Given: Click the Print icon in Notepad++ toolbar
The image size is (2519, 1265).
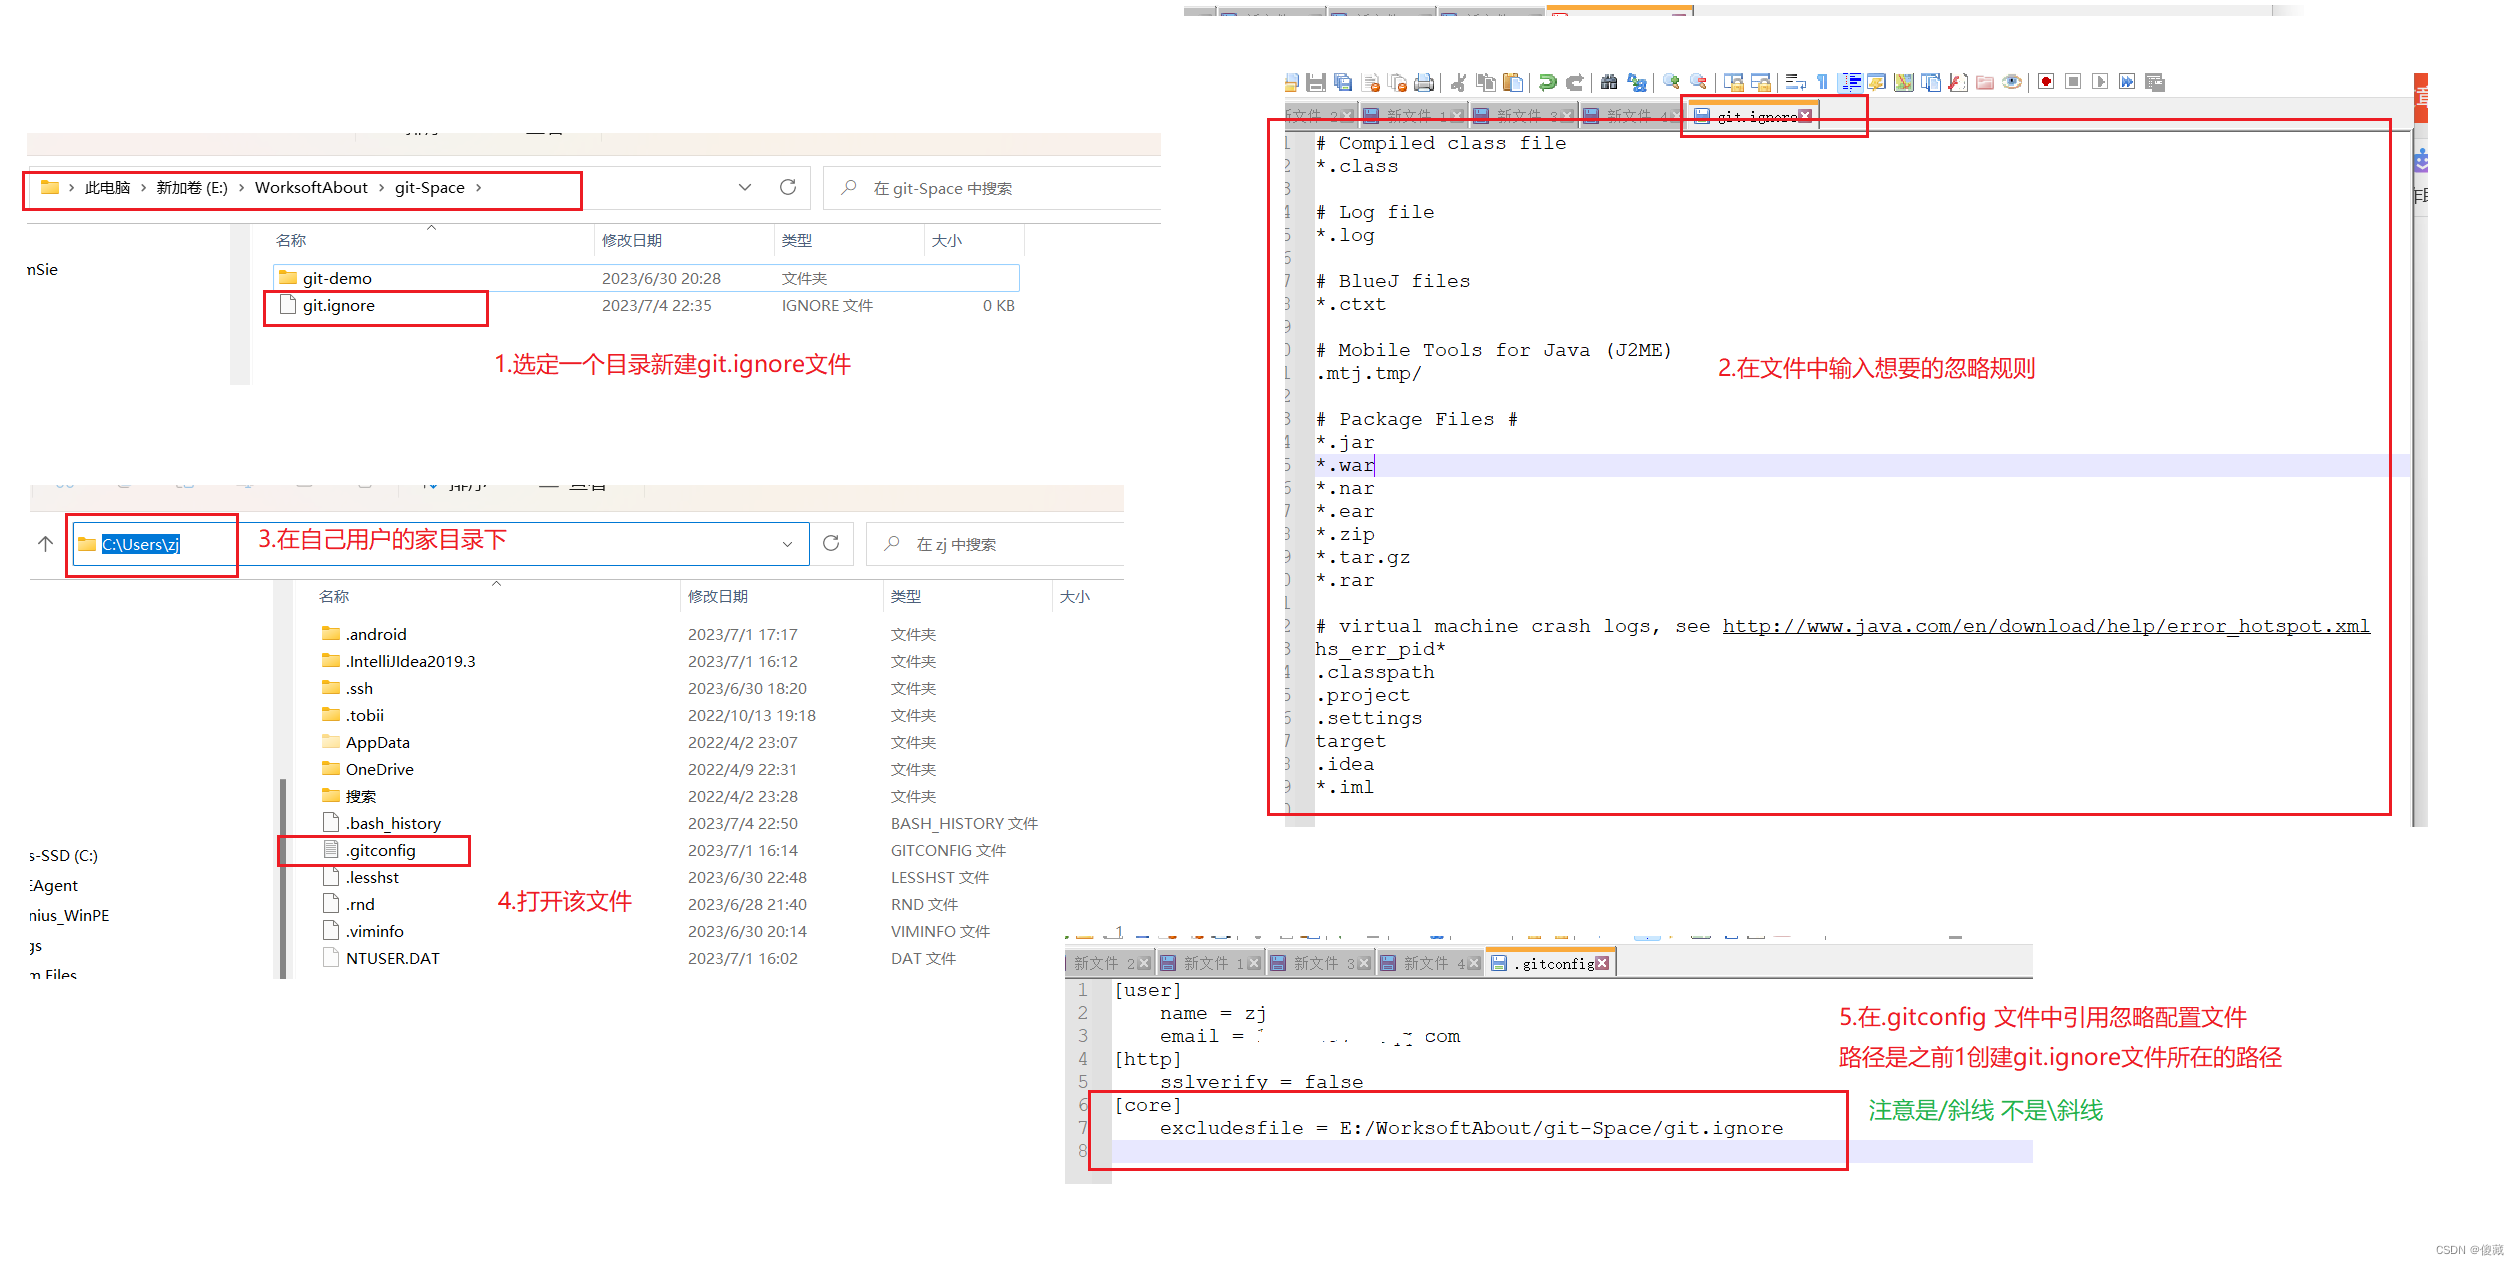Looking at the screenshot, I should [1424, 82].
